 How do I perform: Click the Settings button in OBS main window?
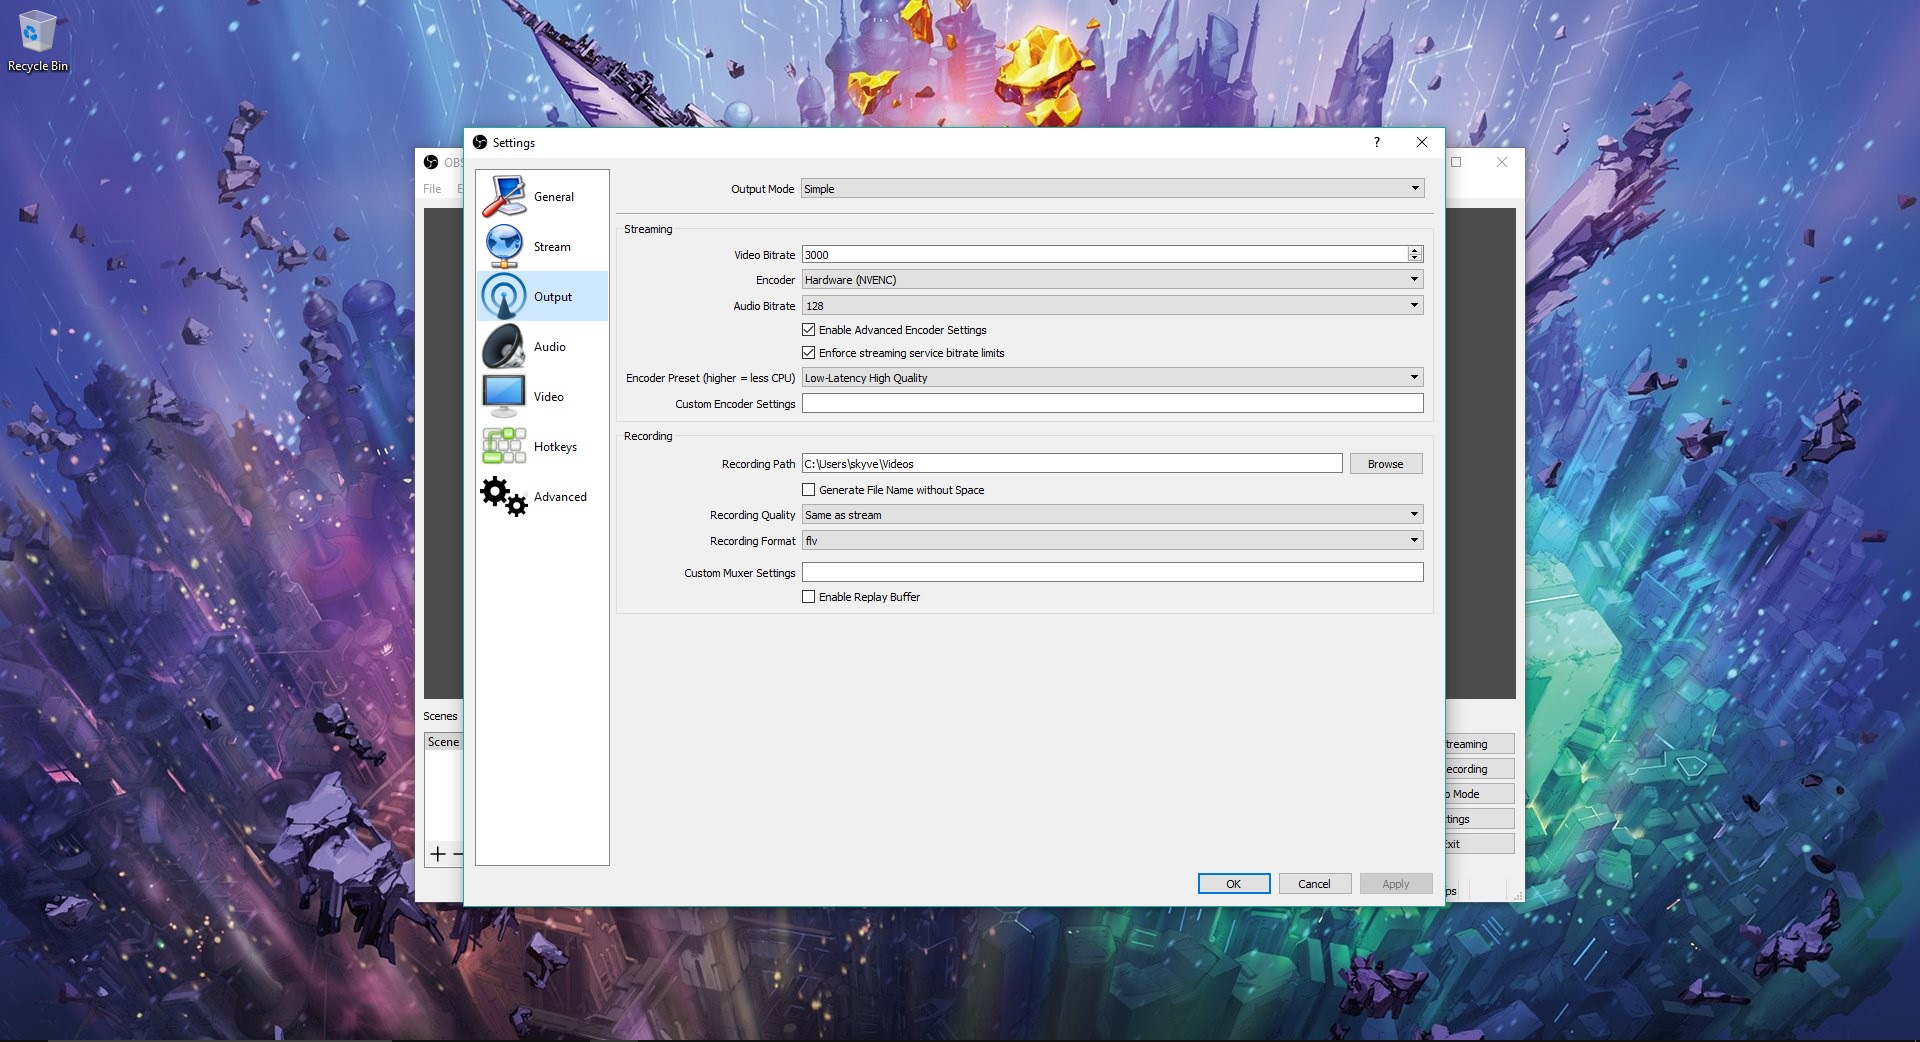tap(1480, 818)
